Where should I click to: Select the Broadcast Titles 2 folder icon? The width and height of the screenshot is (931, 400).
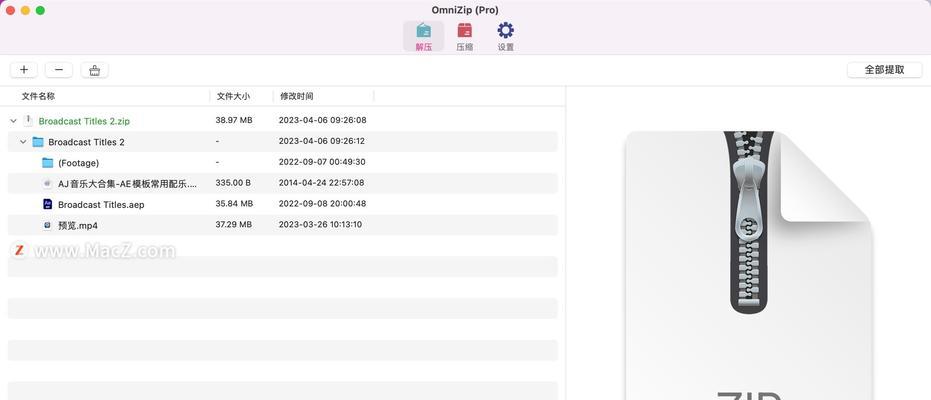(x=38, y=142)
